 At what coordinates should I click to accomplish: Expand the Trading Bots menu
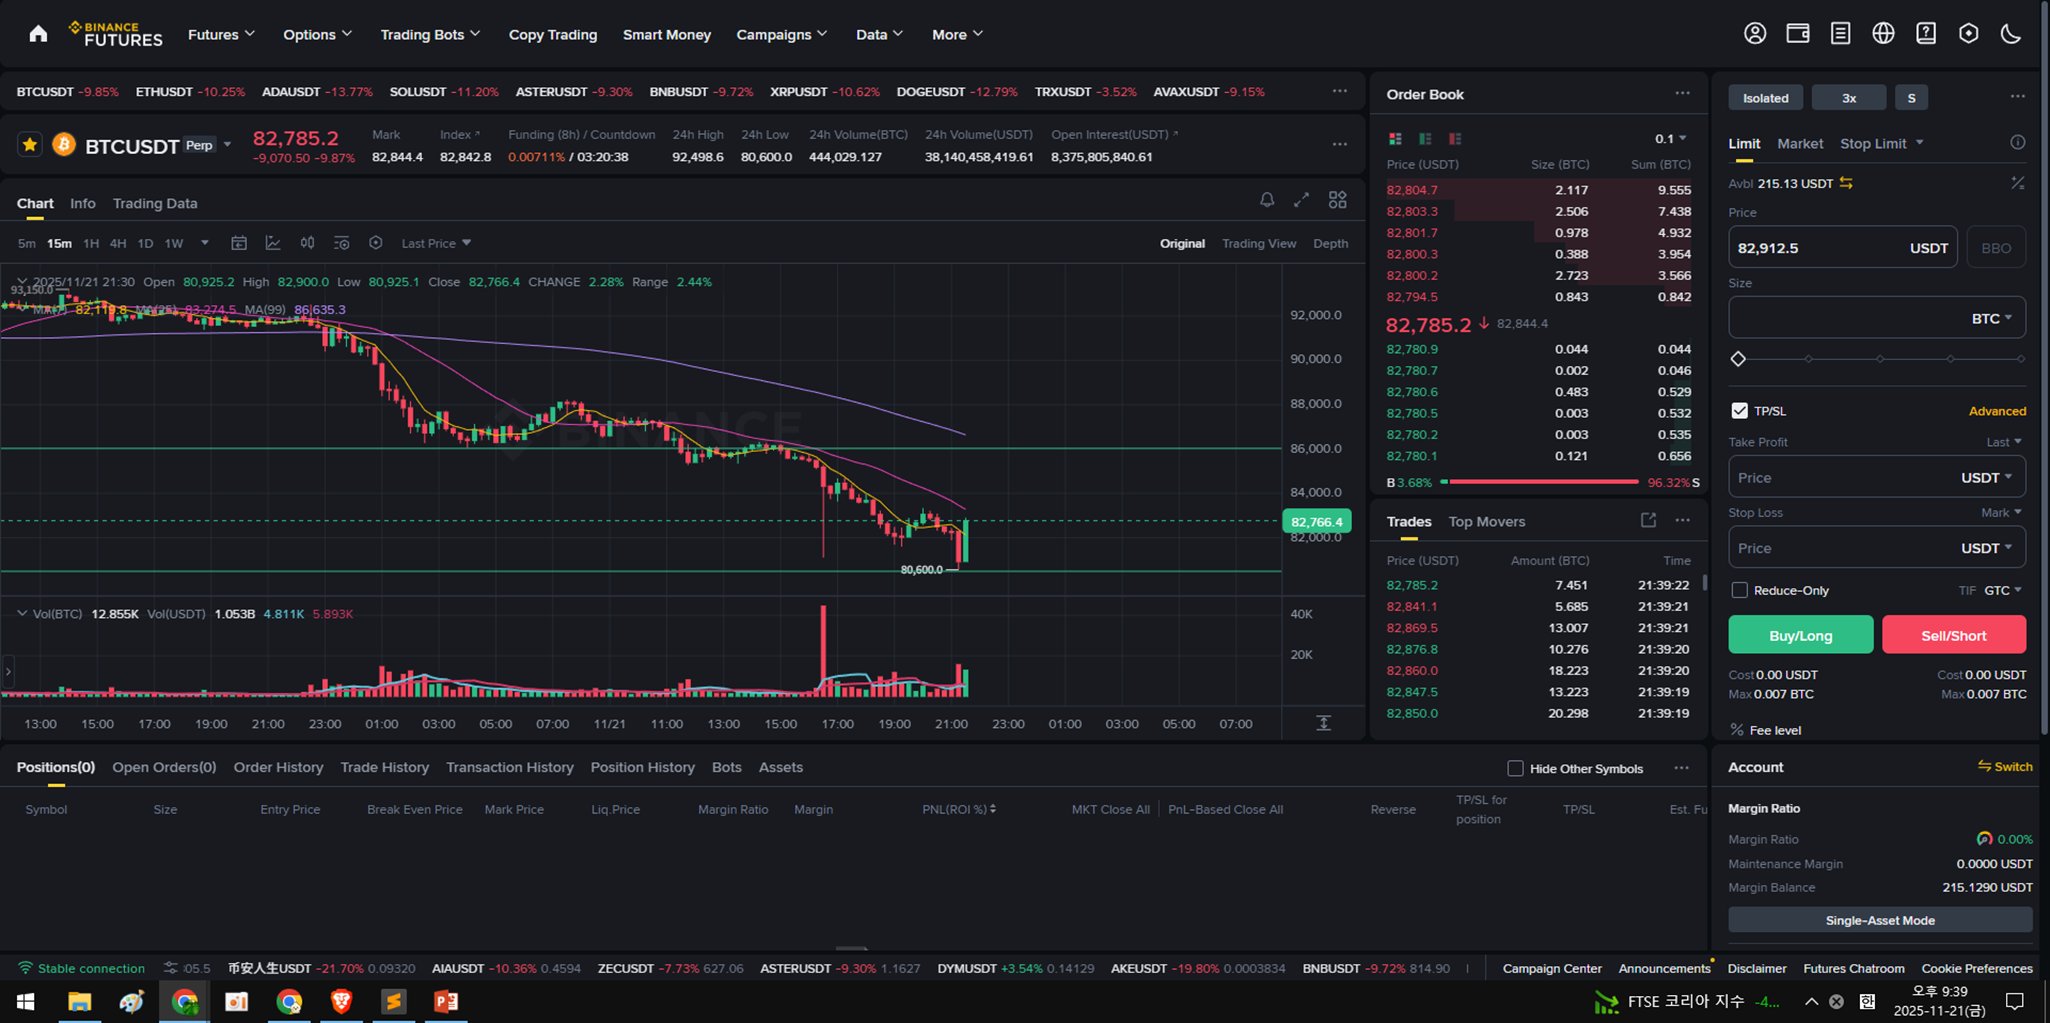430,34
